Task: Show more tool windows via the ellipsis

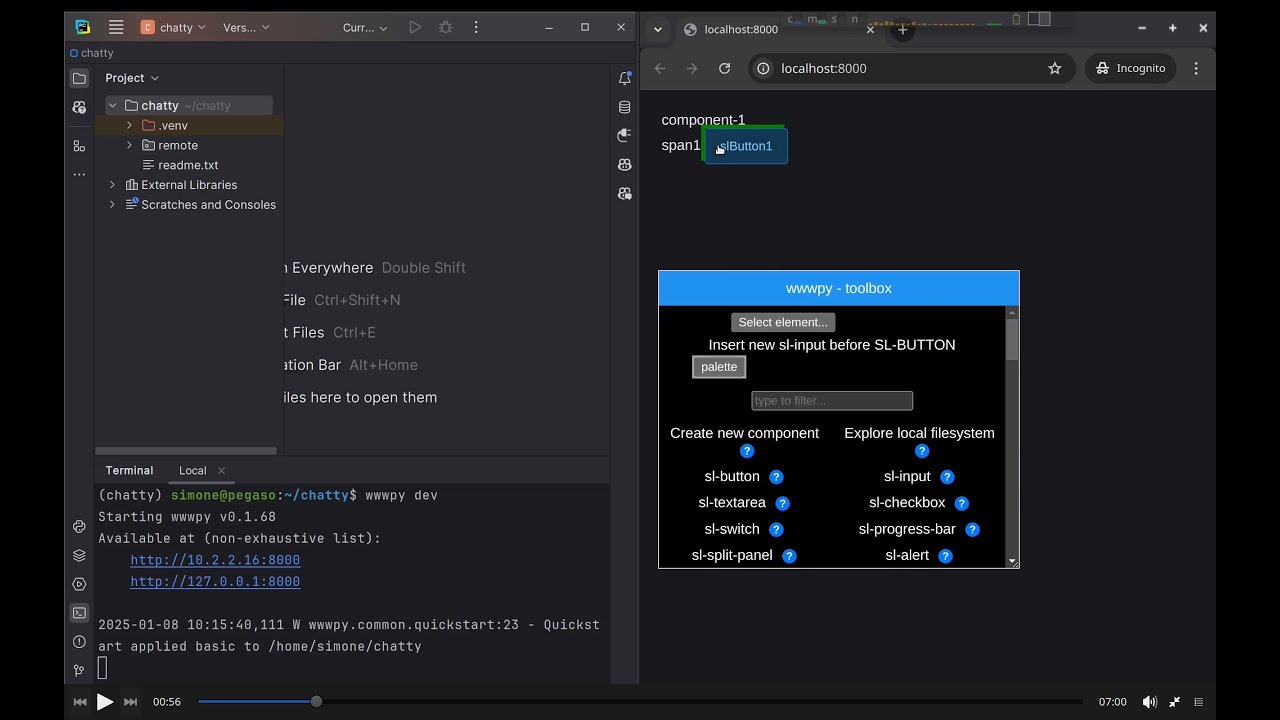Action: click(x=79, y=175)
